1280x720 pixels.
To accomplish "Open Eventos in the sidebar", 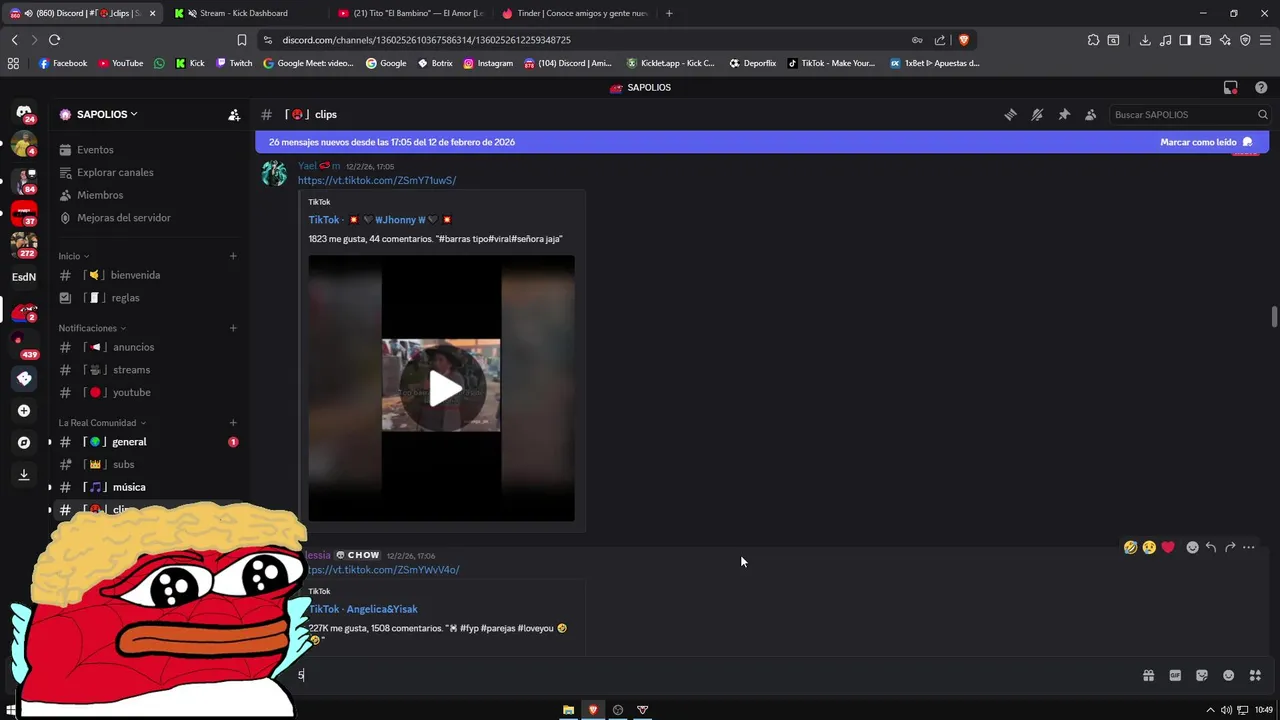I will (x=148, y=150).
